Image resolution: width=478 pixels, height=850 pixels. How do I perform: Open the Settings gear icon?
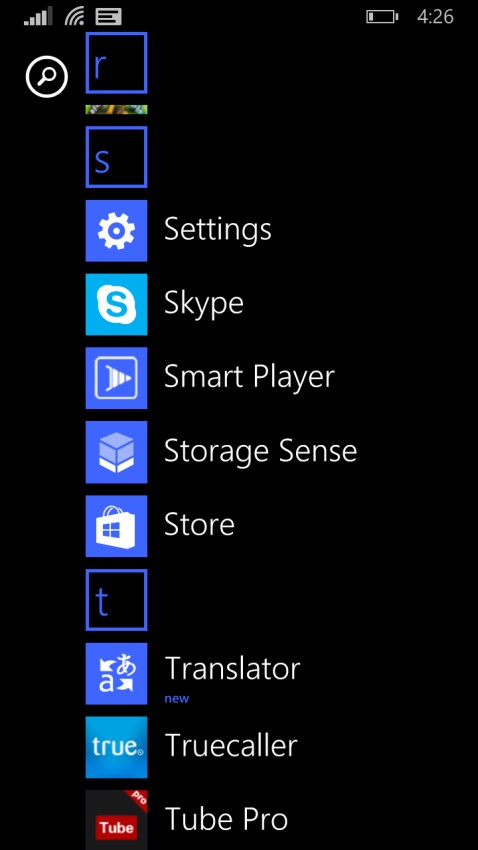[x=117, y=230]
